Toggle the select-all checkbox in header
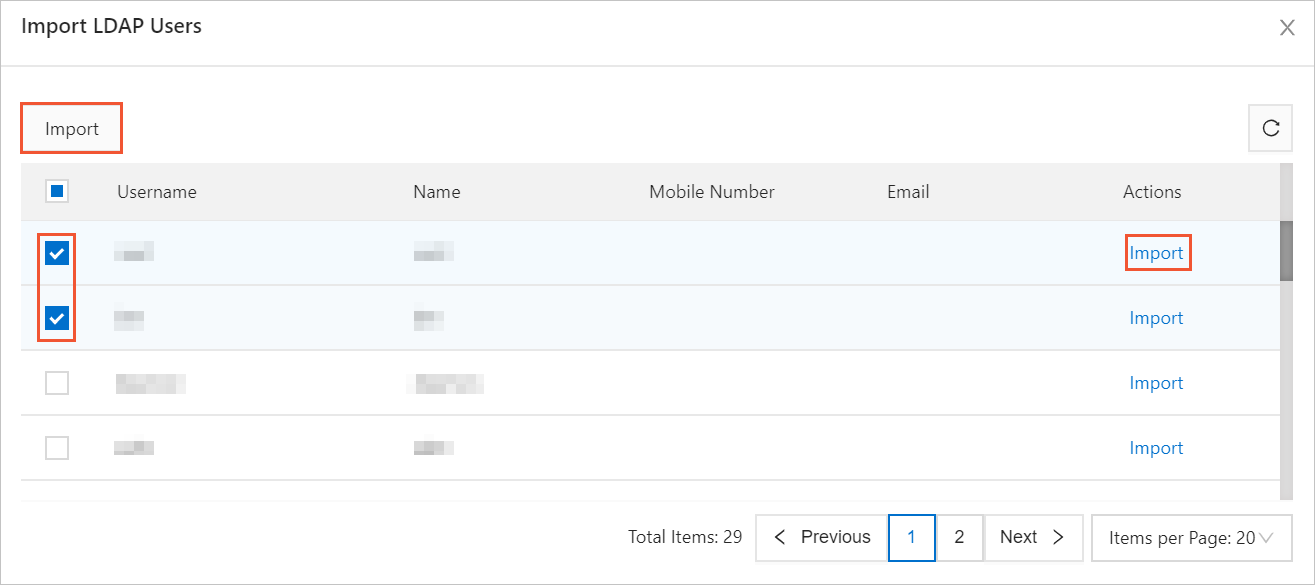 [x=57, y=191]
